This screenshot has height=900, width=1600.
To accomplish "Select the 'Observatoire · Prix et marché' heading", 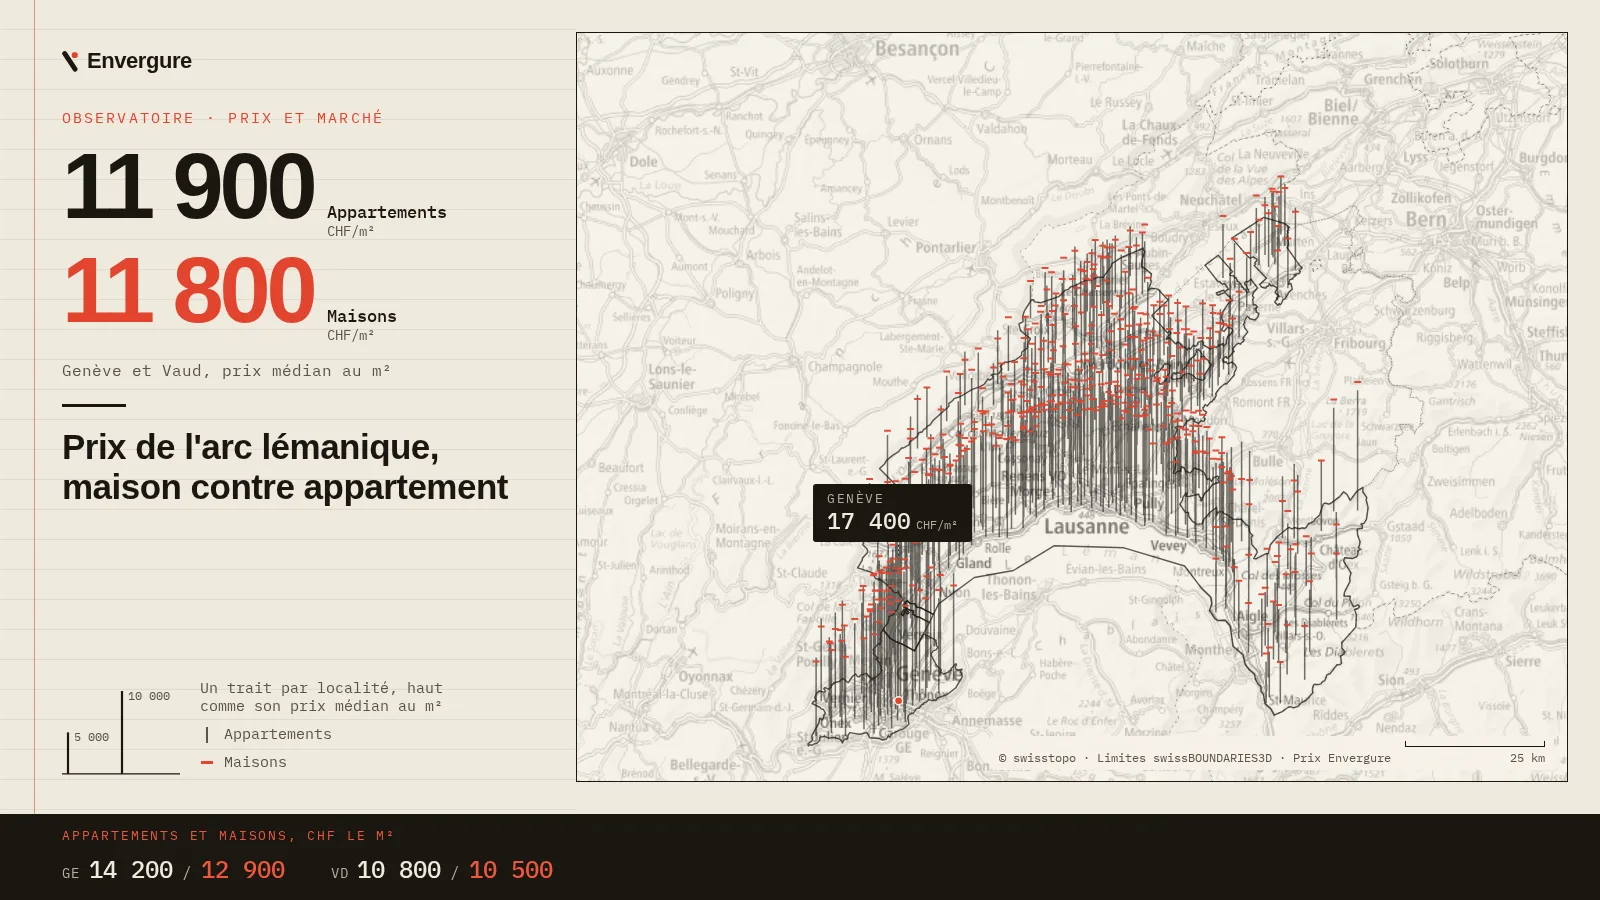I will (x=222, y=118).
